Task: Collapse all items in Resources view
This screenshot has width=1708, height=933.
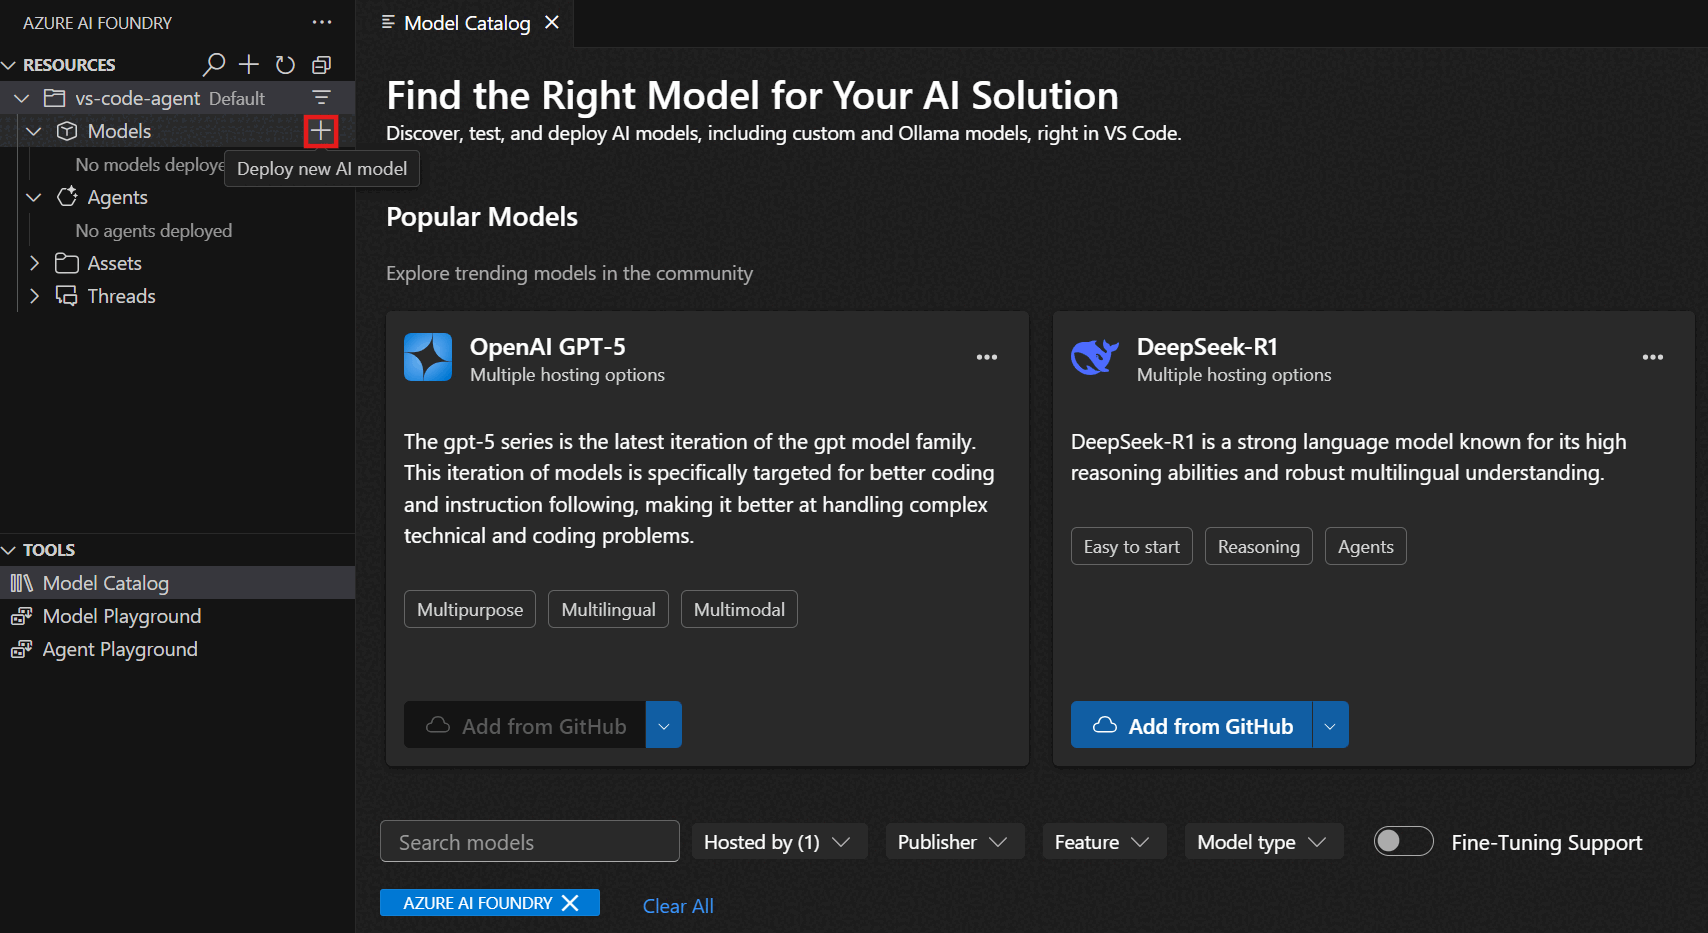Action: (321, 64)
